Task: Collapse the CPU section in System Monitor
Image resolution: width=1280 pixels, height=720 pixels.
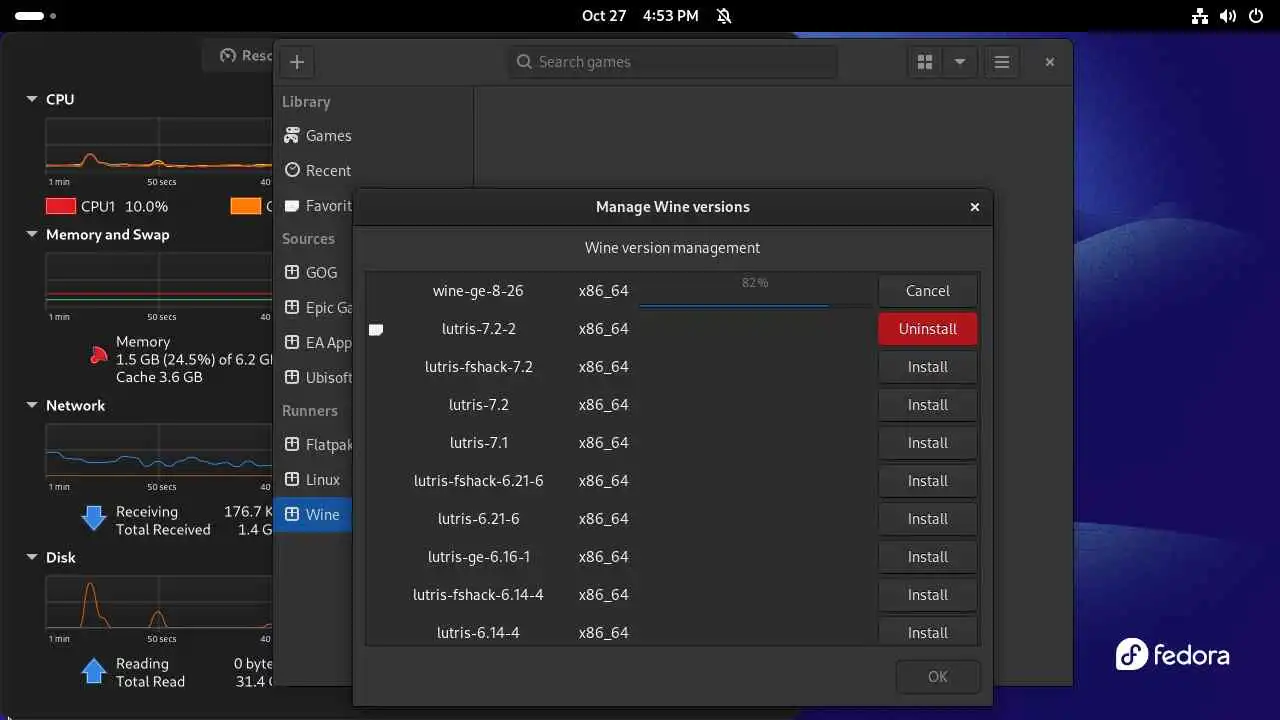Action: pyautogui.click(x=31, y=99)
